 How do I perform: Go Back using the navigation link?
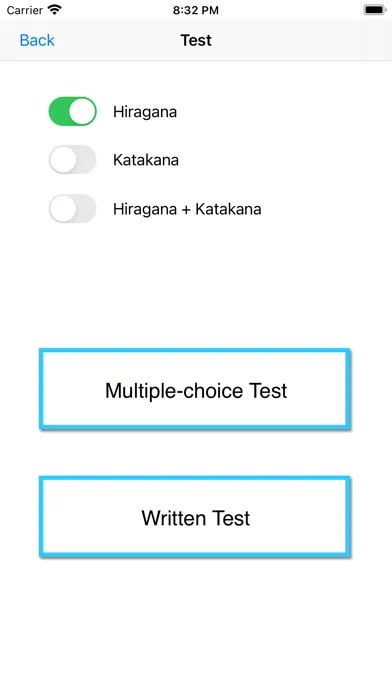(37, 40)
